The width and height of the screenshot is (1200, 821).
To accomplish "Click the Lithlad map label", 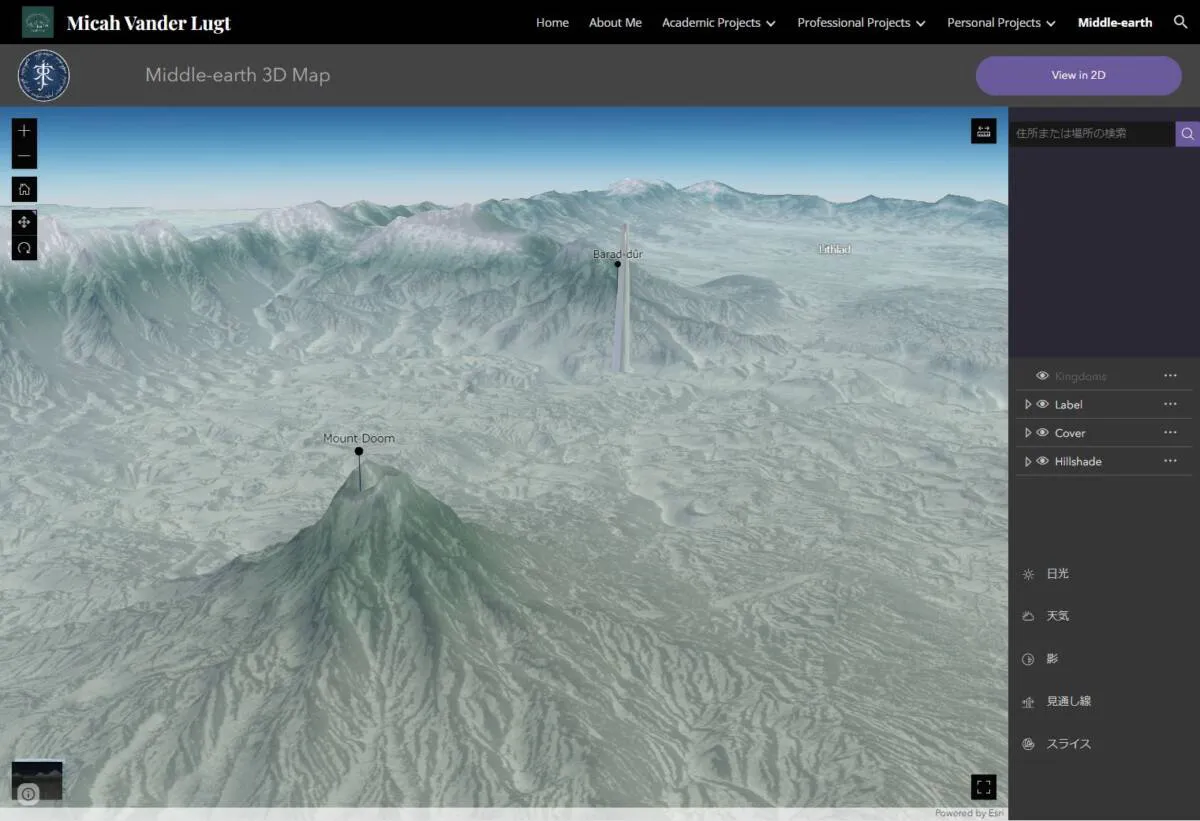I will point(834,249).
